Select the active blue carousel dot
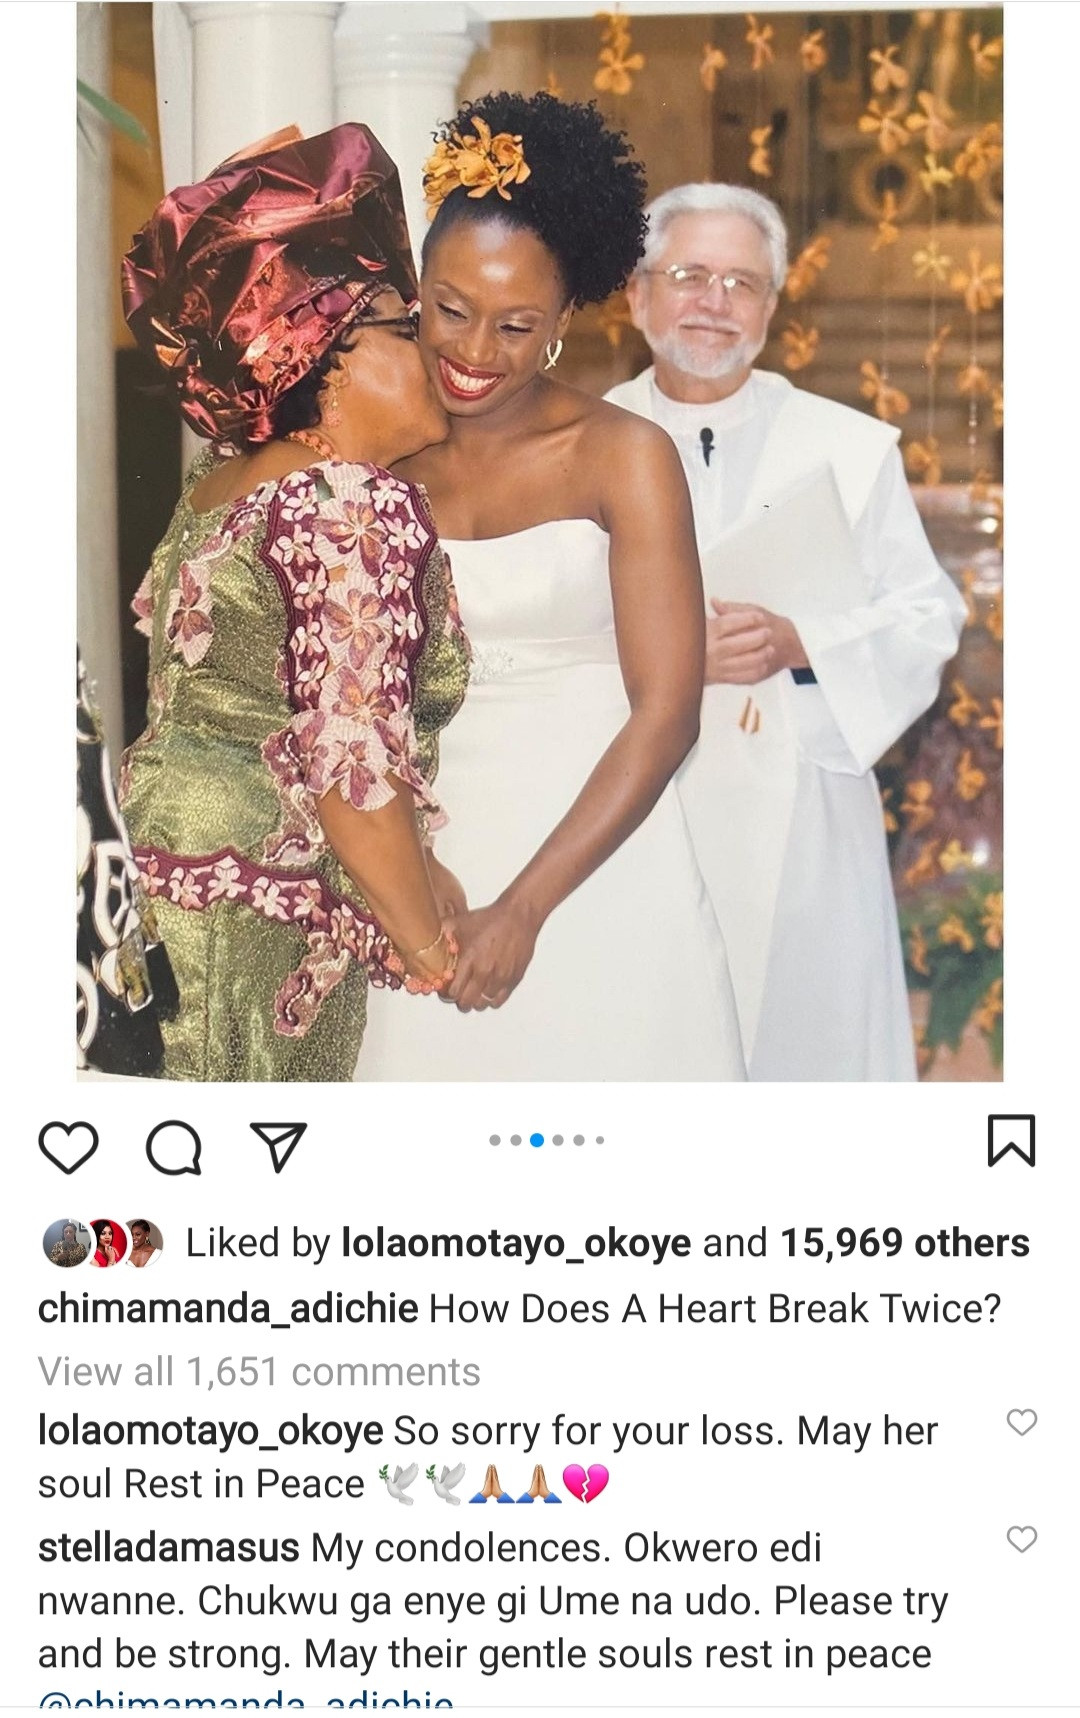Image resolution: width=1080 pixels, height=1718 pixels. 537,1140
